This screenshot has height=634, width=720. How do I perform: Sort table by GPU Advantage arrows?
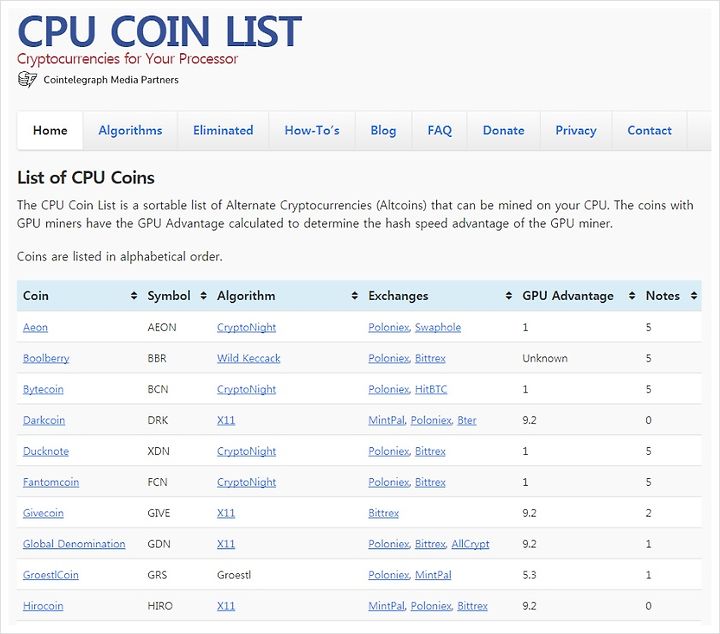pos(632,296)
